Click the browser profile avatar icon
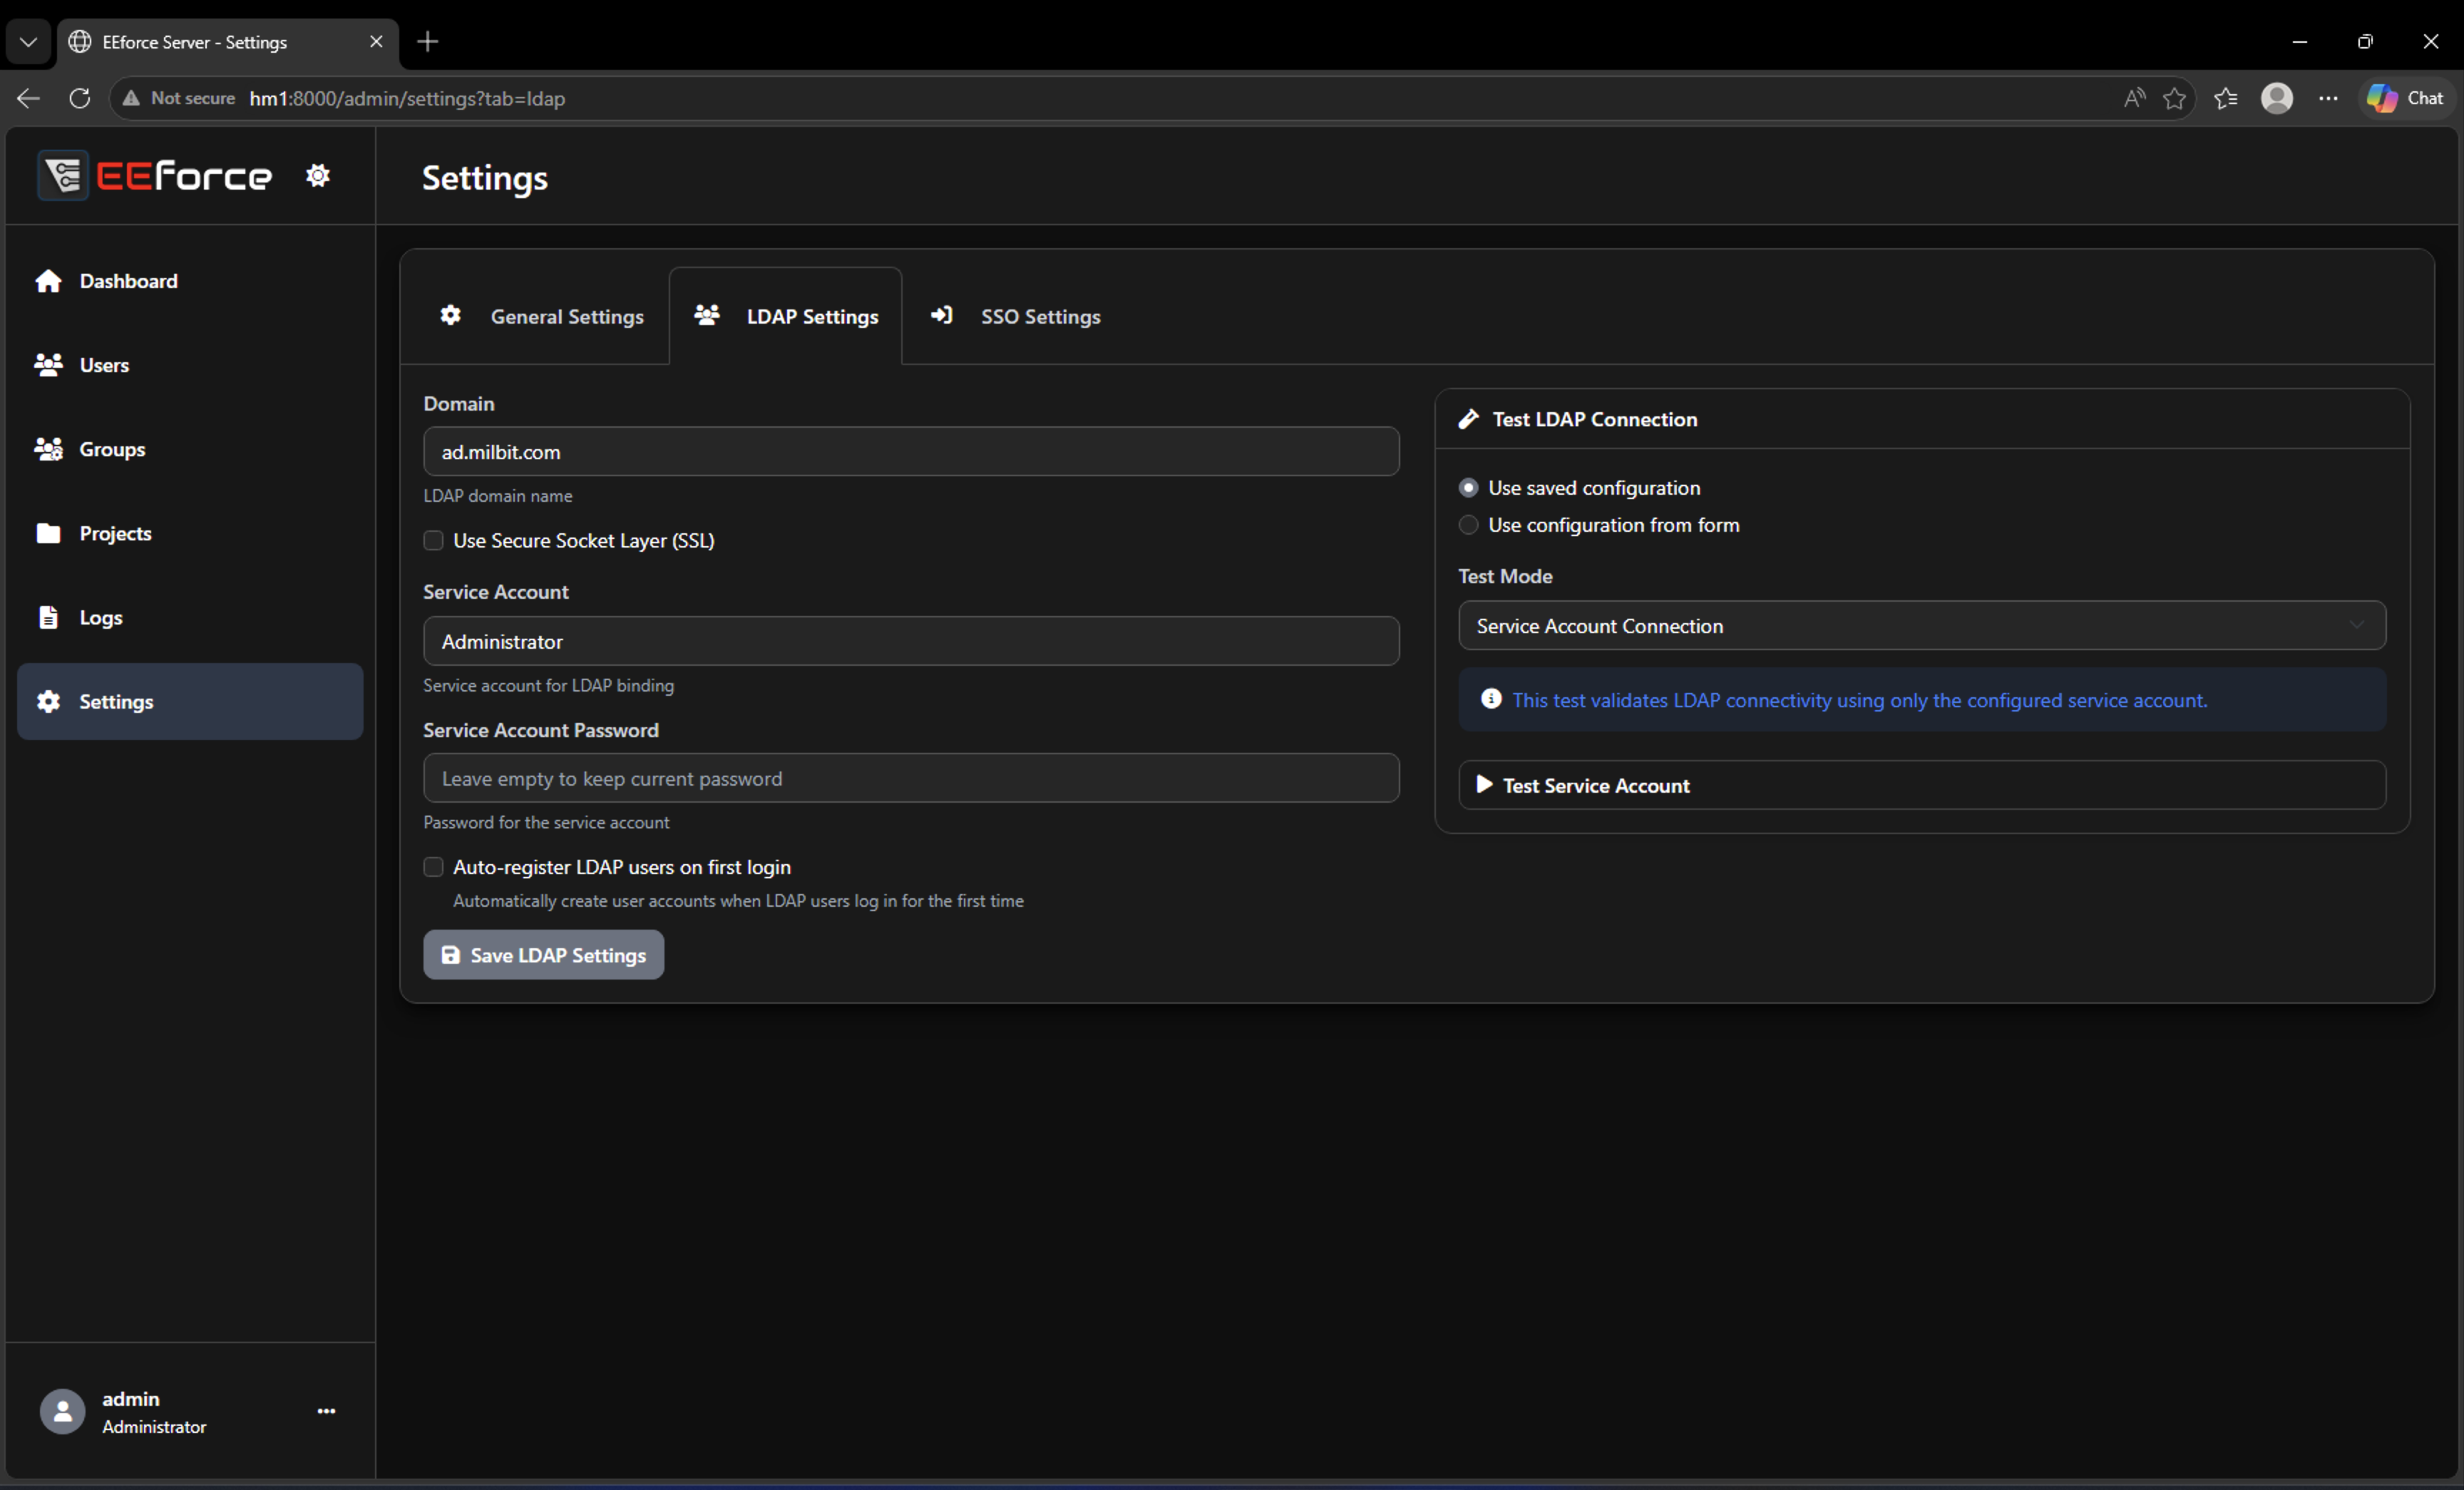 pyautogui.click(x=2277, y=98)
